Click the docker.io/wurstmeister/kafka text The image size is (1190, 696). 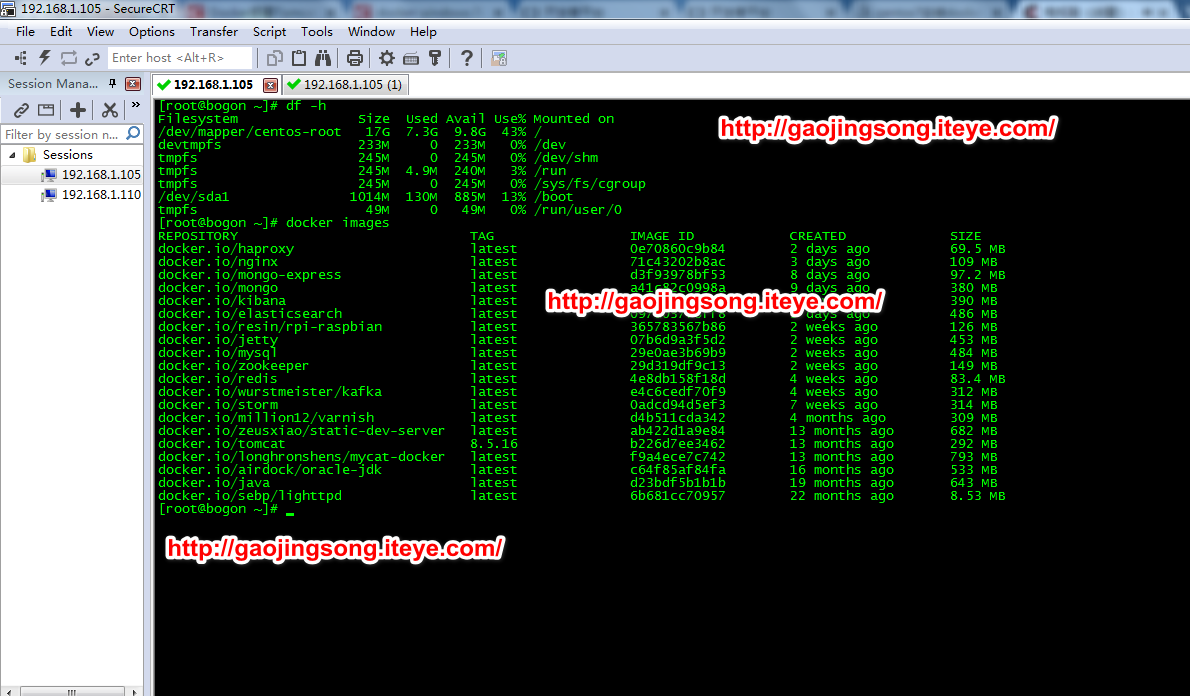point(270,392)
